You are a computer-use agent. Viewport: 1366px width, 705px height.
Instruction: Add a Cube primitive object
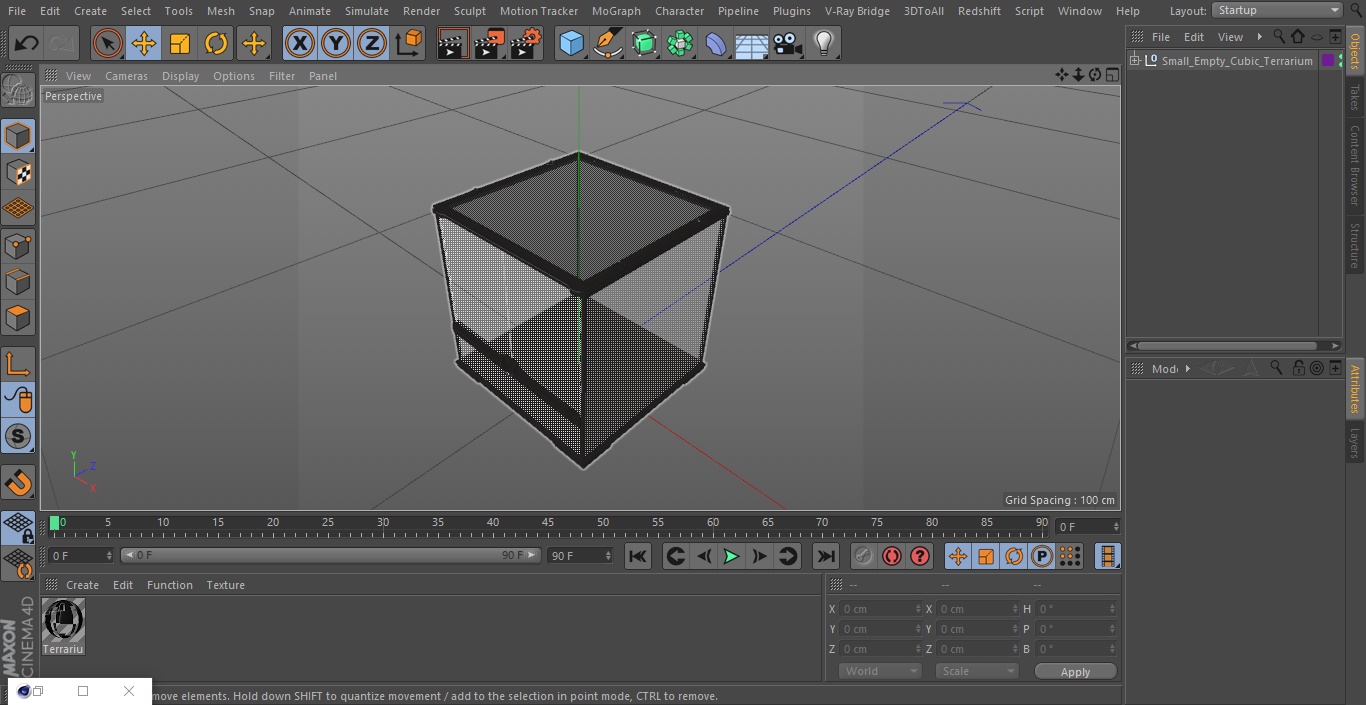pyautogui.click(x=571, y=43)
